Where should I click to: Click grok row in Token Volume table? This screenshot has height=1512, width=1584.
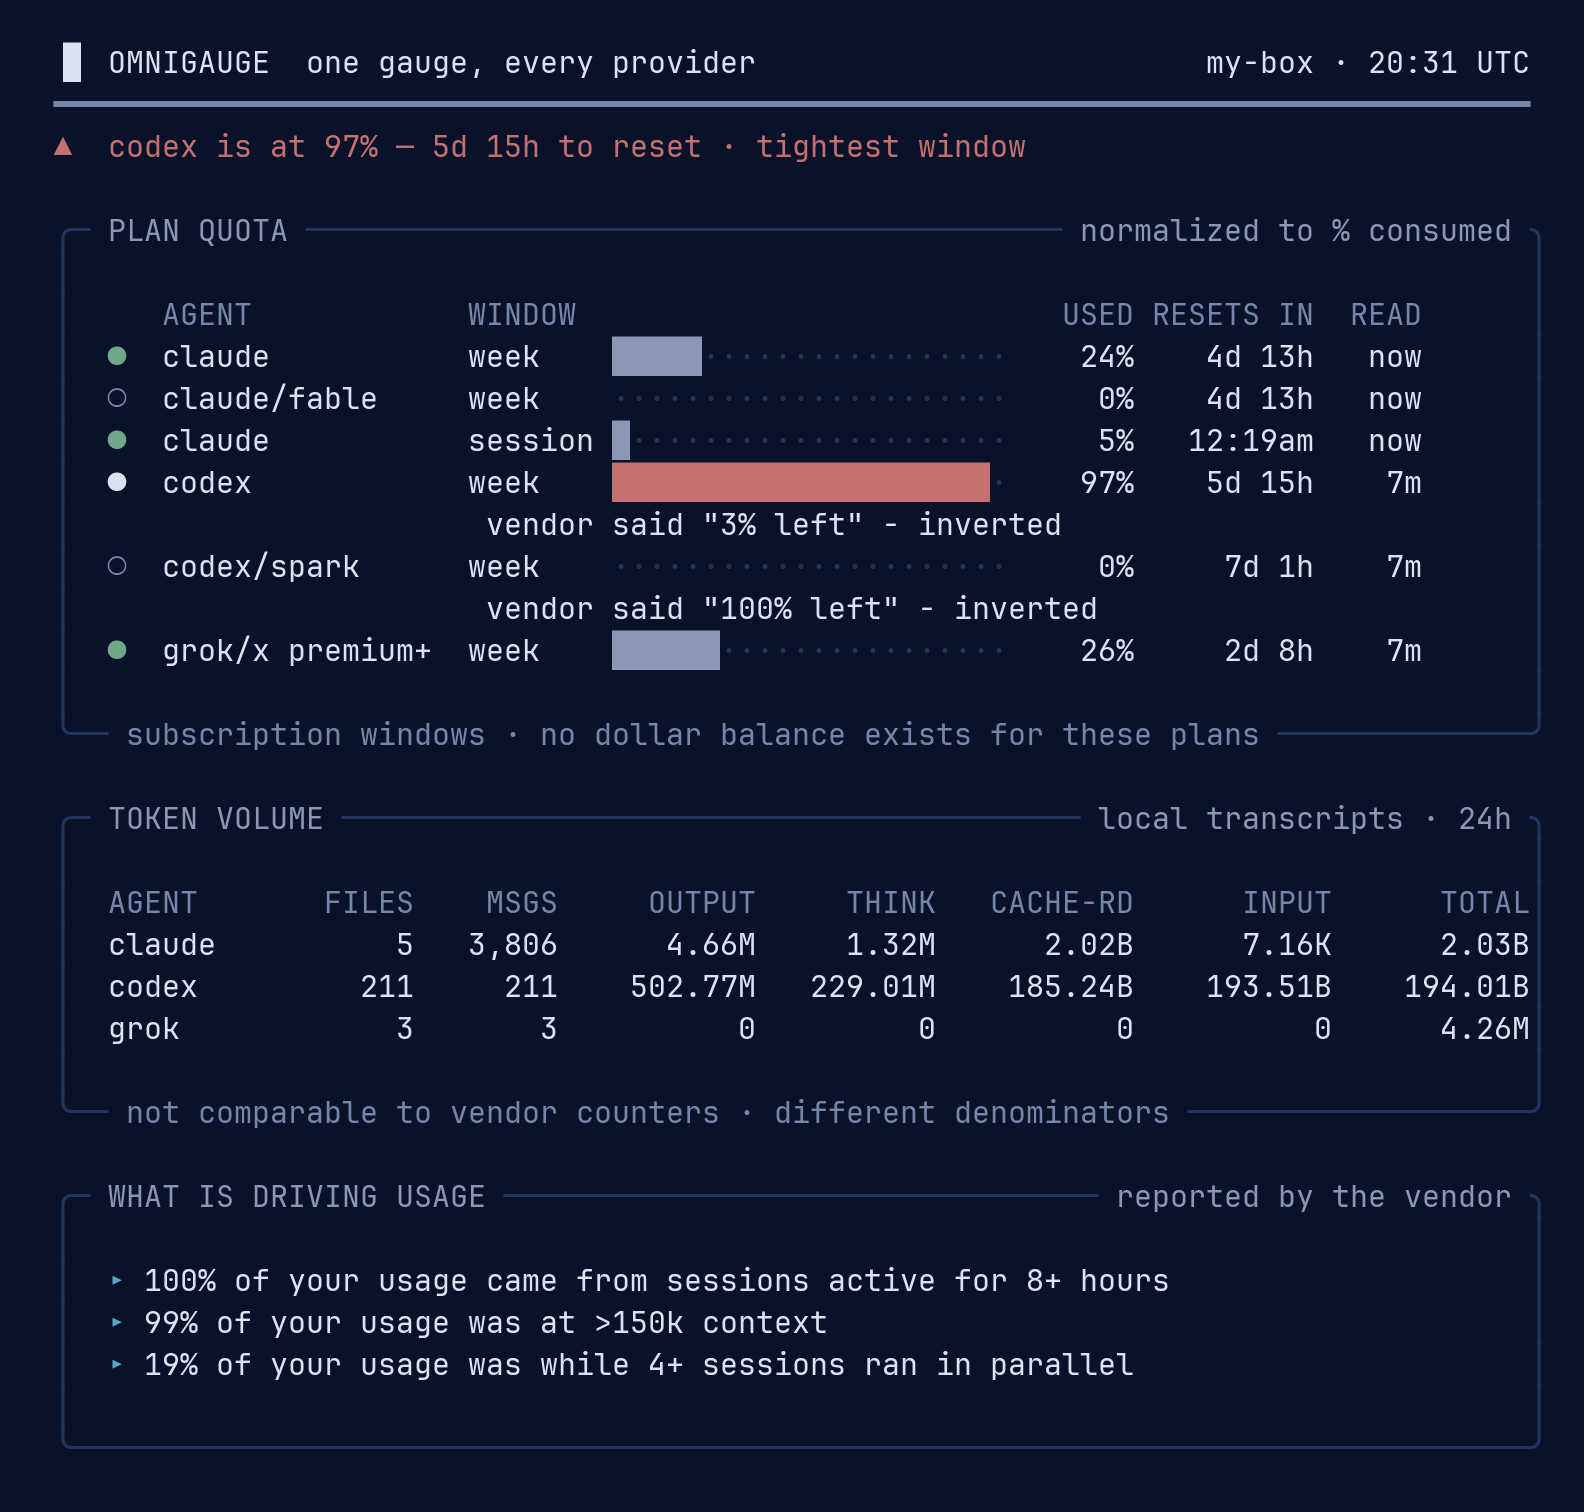click(819, 1029)
